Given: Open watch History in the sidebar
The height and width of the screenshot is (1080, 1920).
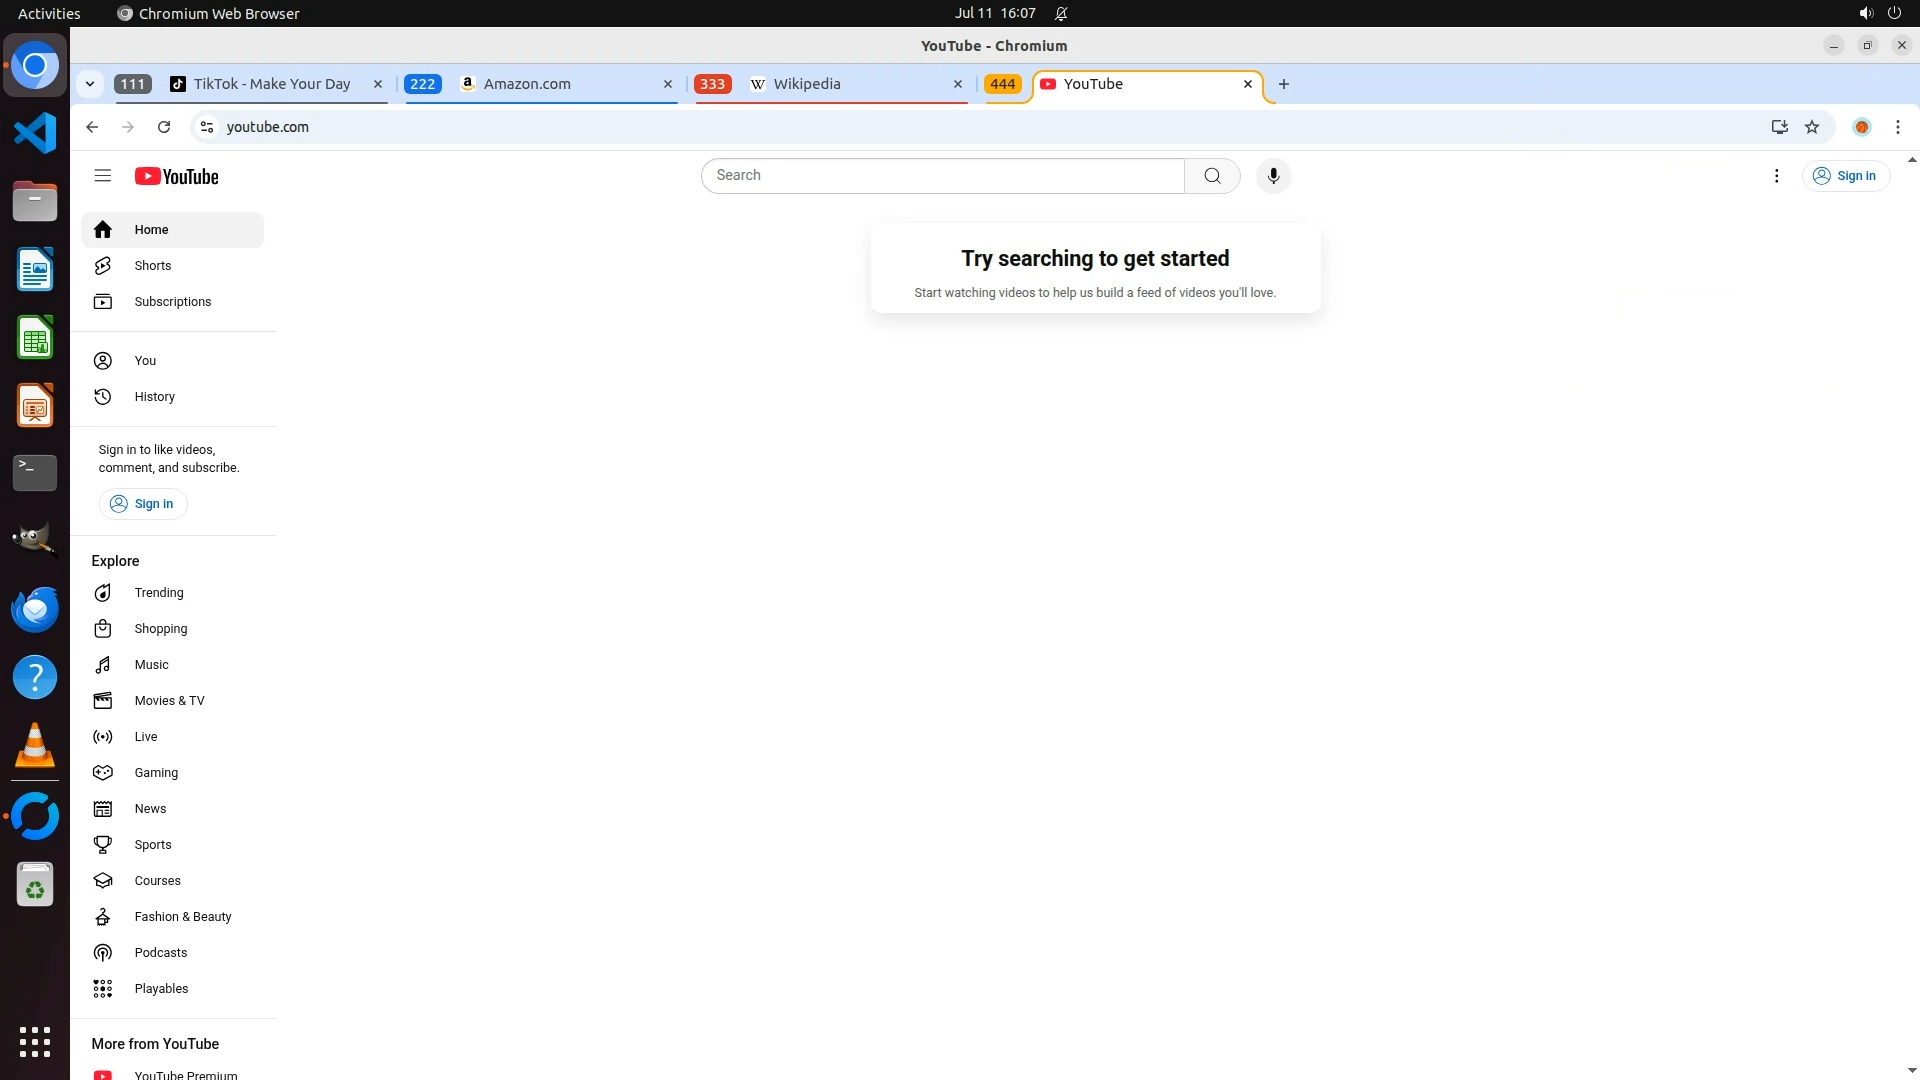Looking at the screenshot, I should (x=154, y=397).
